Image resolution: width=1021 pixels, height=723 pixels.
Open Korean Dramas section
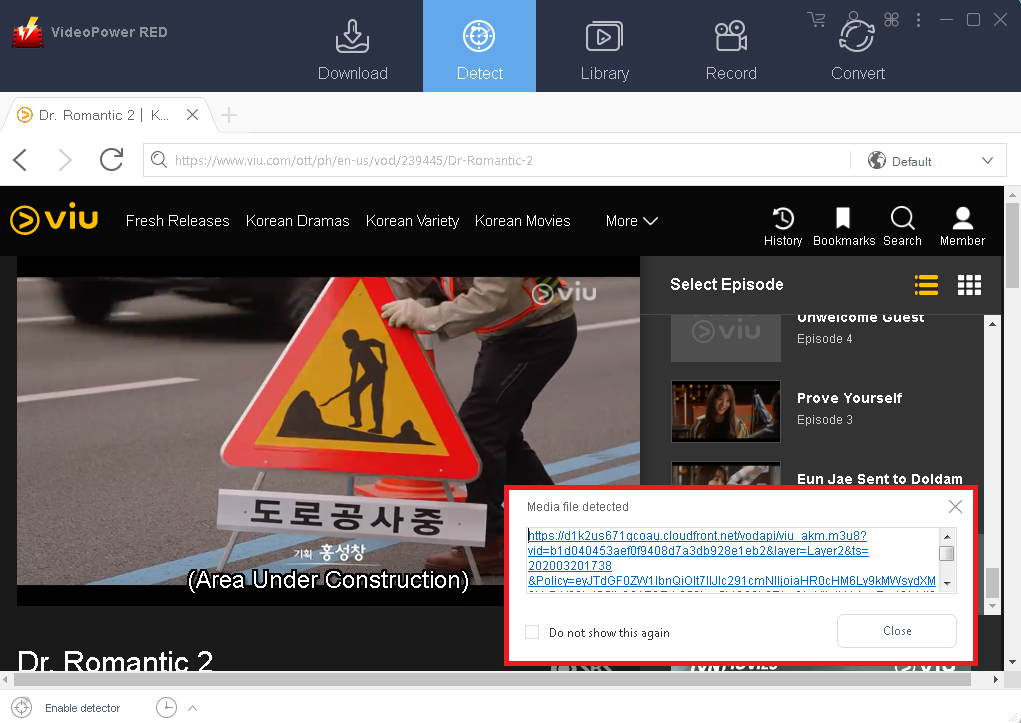(x=298, y=221)
